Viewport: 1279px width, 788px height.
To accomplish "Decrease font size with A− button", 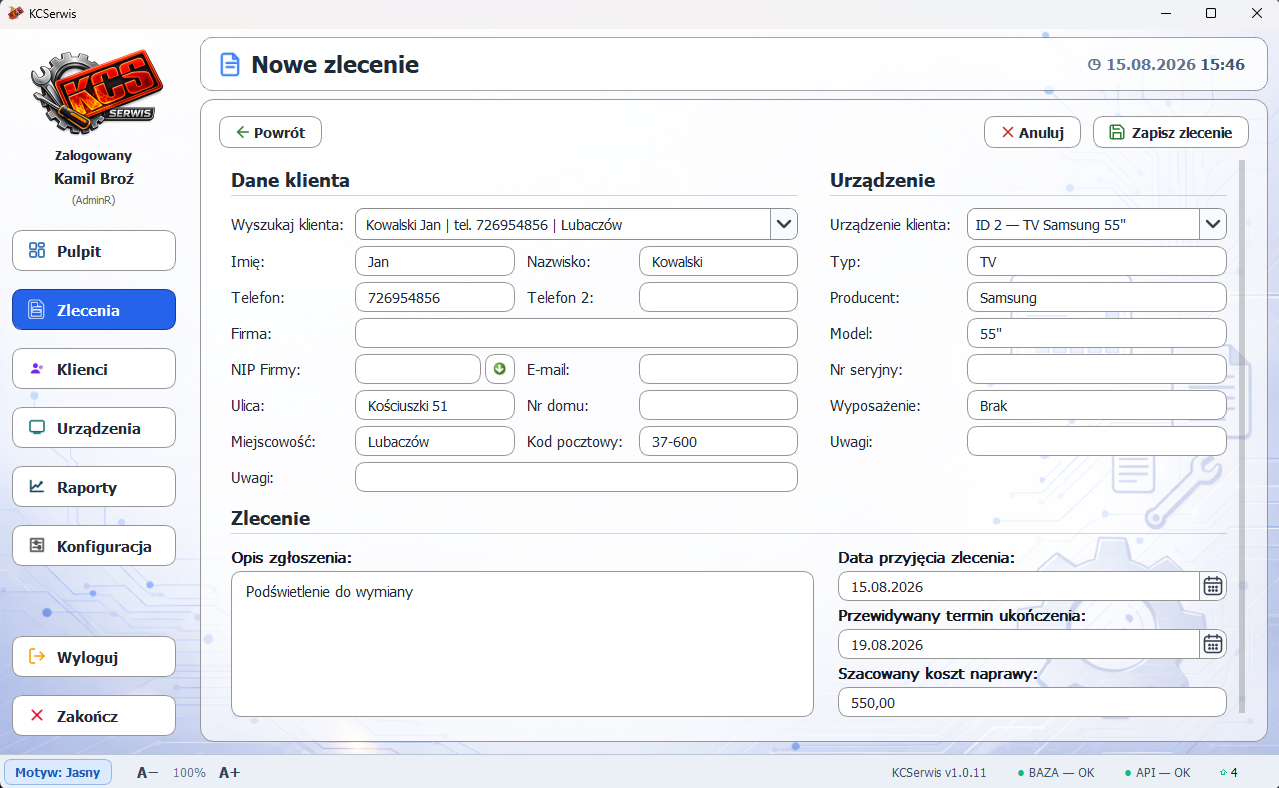I will (147, 773).
